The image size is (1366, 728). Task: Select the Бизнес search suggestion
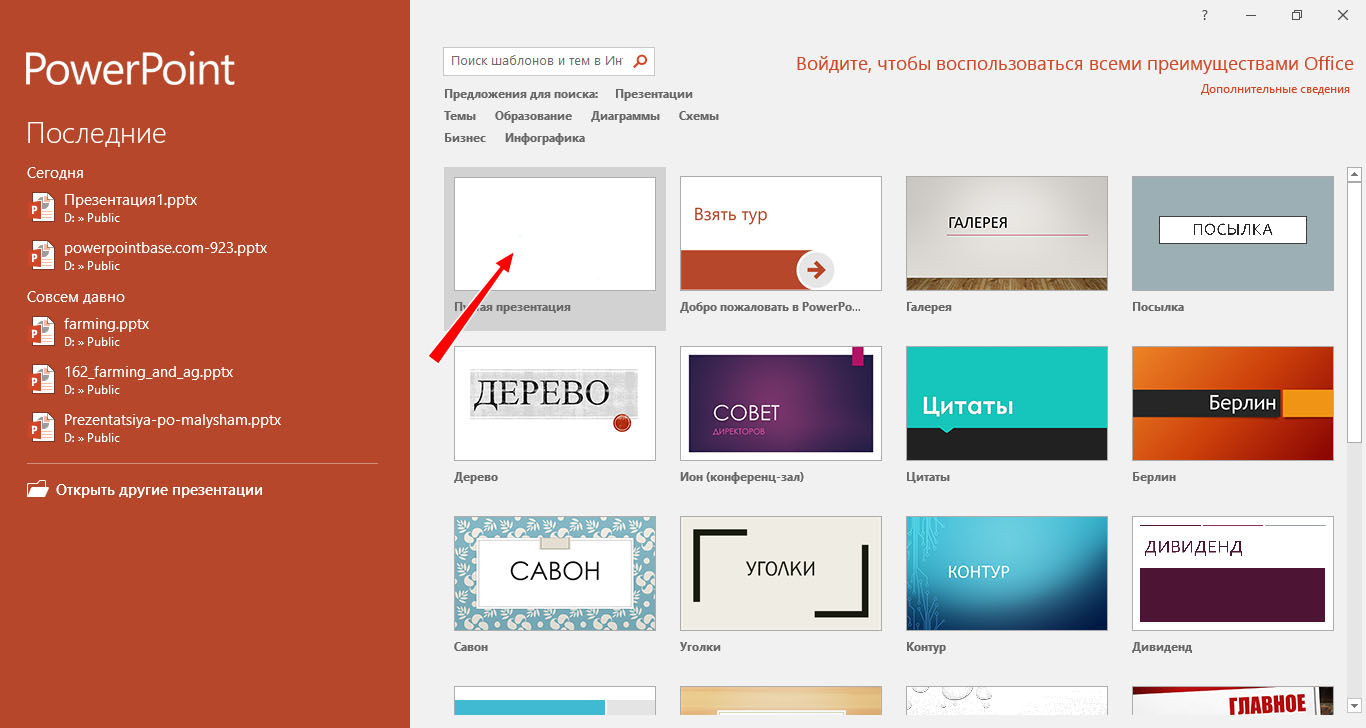point(465,138)
